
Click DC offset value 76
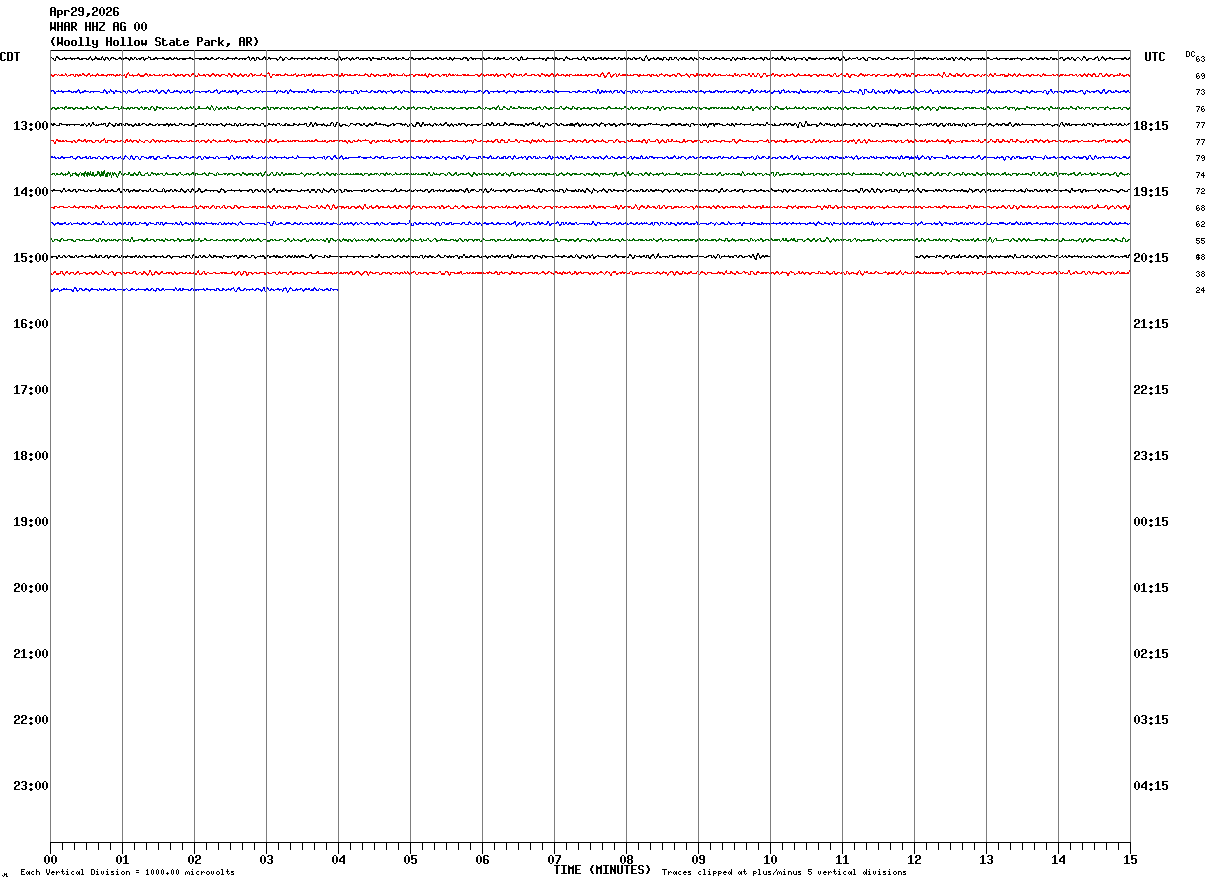pos(1200,109)
